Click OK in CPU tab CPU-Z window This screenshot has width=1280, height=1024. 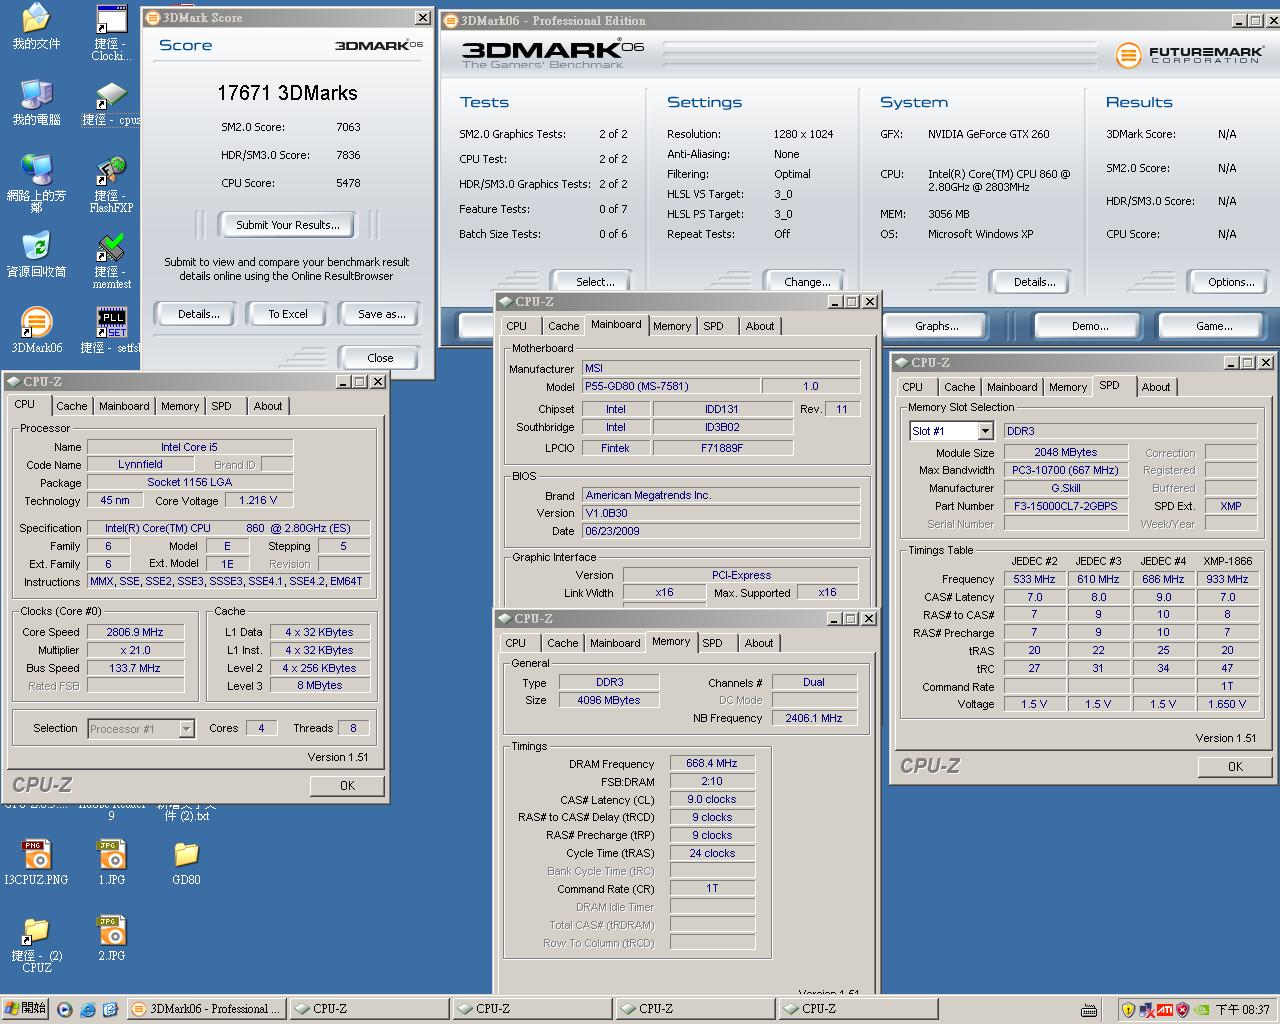click(347, 786)
